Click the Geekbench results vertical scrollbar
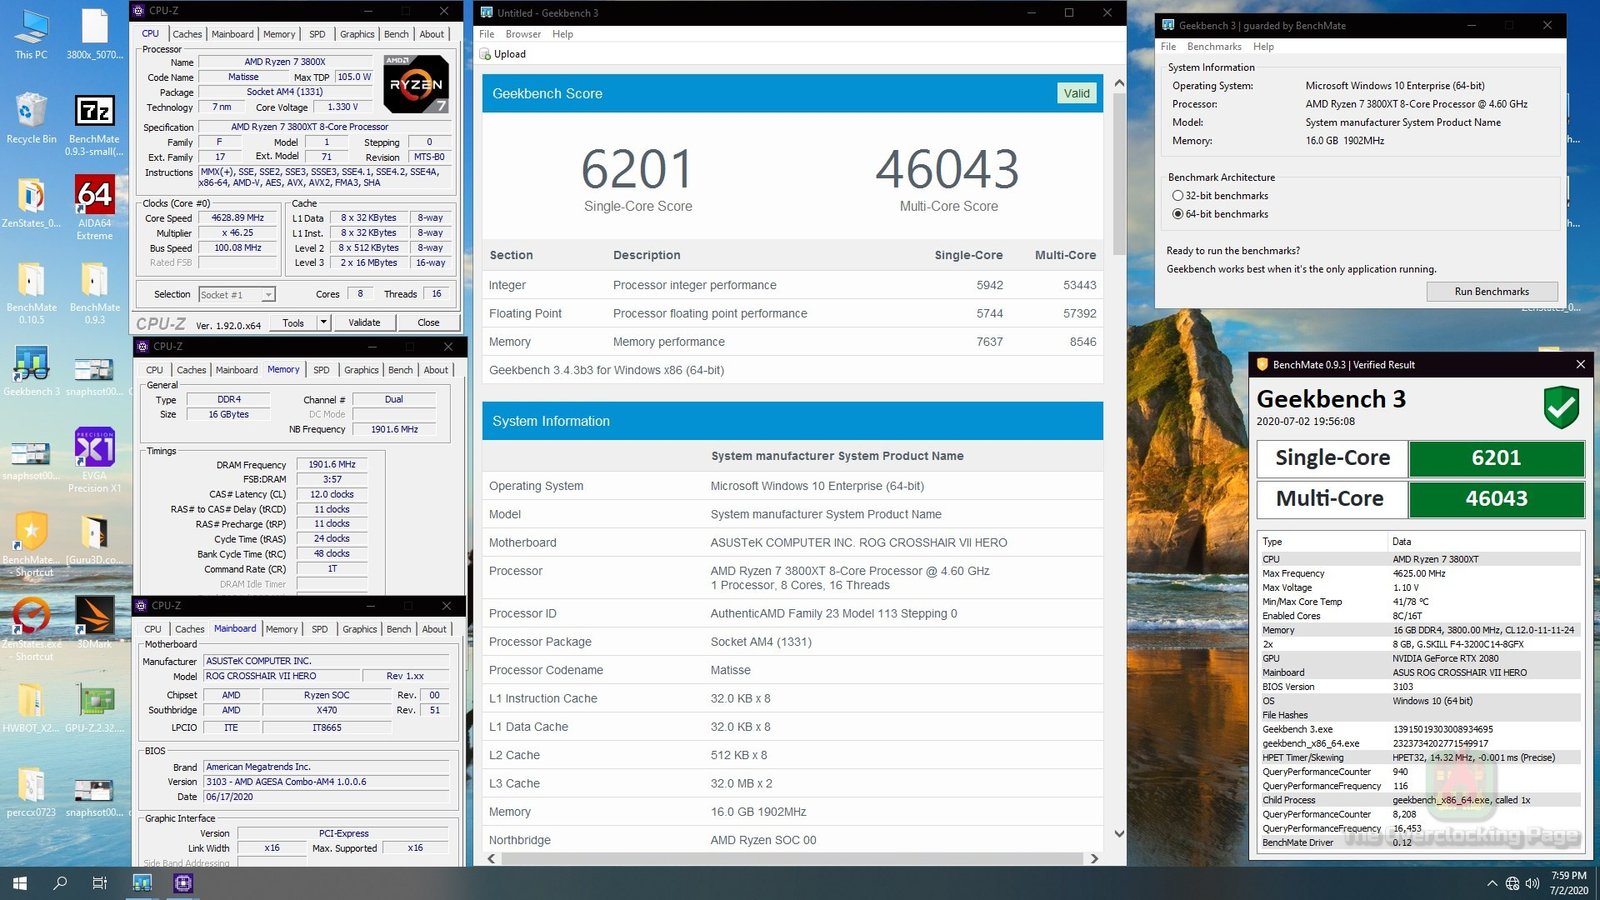The image size is (1600, 900). coord(1118,200)
